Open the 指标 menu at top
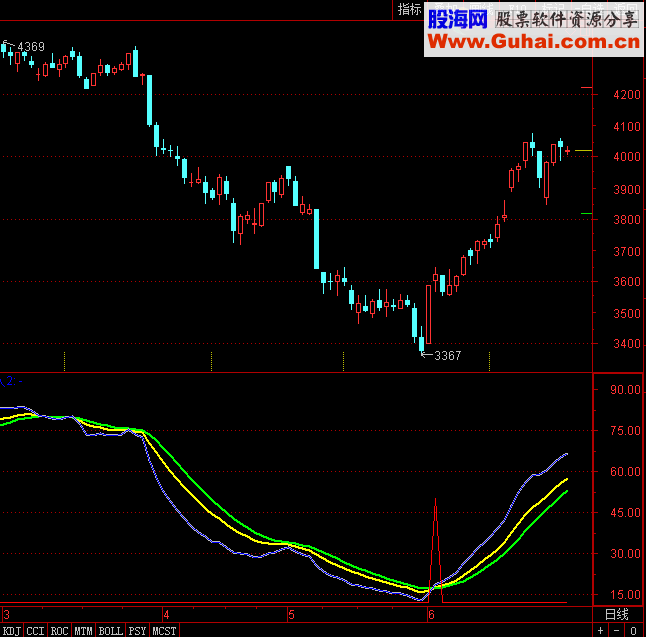646x637 pixels. [x=409, y=9]
